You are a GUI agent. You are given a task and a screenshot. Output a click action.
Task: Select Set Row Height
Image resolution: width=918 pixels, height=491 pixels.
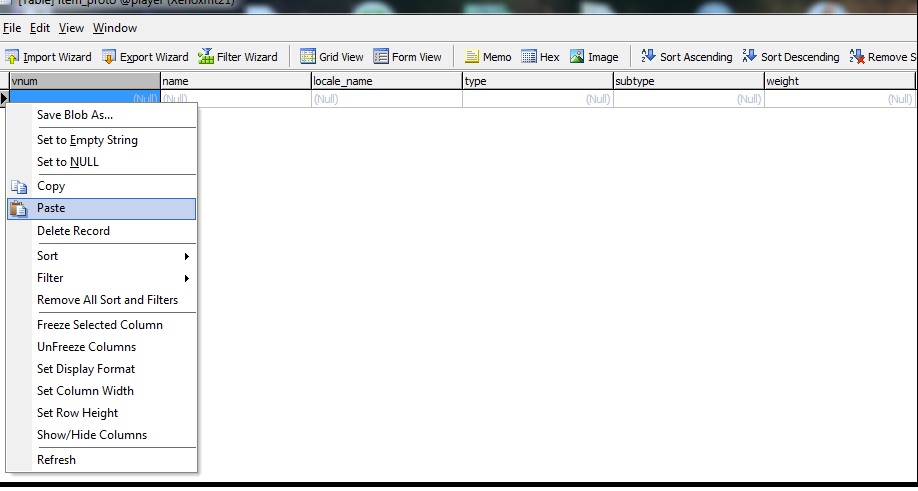pyautogui.click(x=101, y=413)
